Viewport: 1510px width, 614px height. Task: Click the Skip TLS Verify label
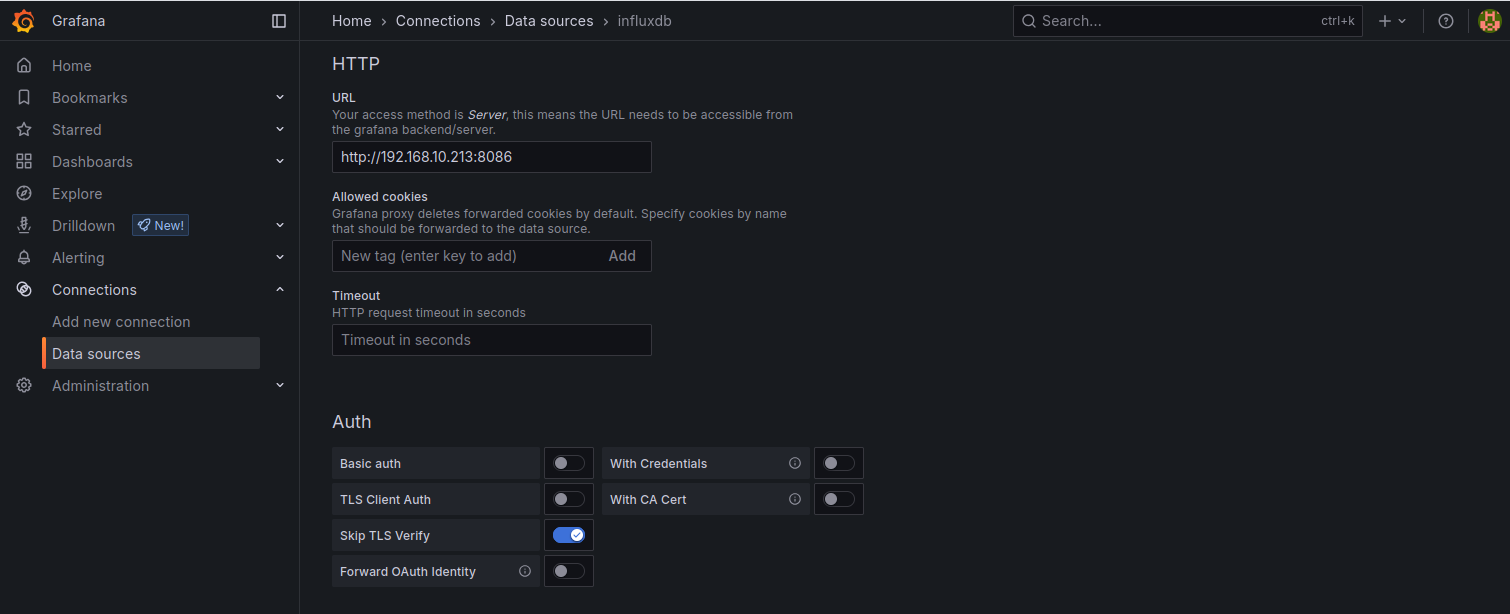point(385,536)
